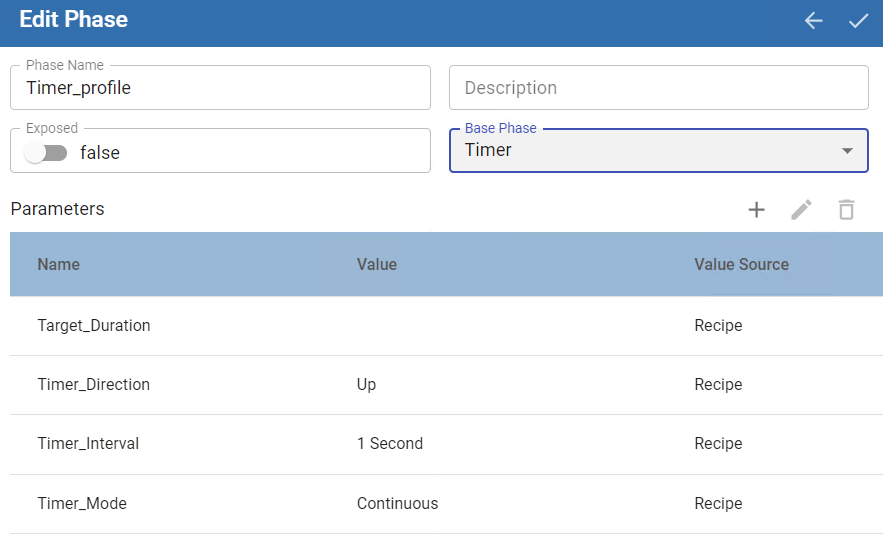Confirm changes with the checkmark icon

tap(858, 21)
